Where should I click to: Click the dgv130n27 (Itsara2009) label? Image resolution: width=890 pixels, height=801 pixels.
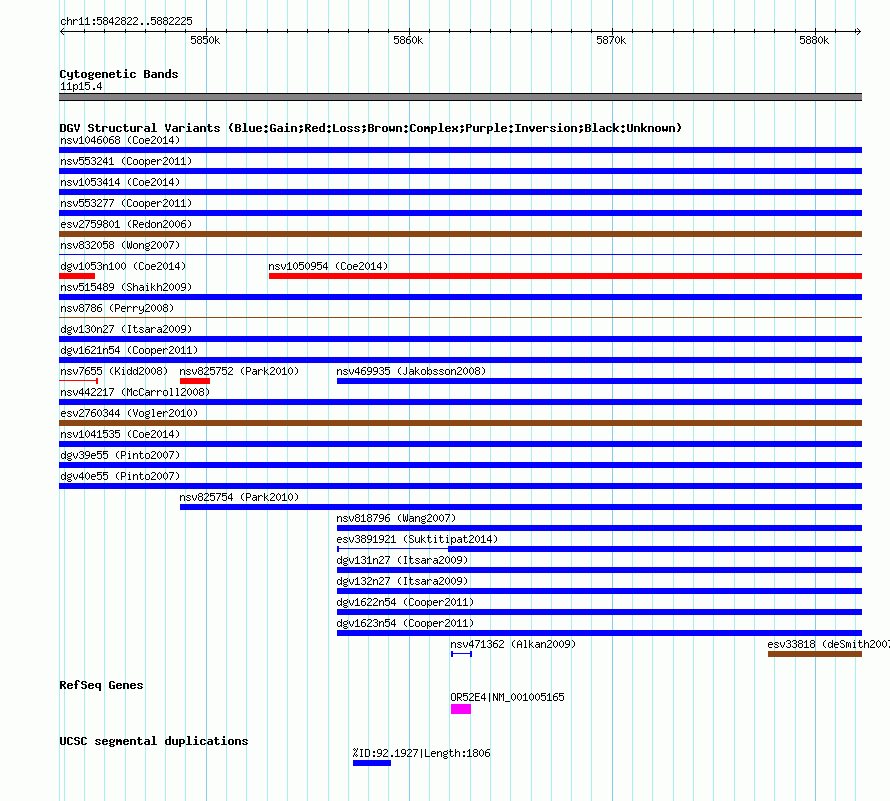[126, 329]
